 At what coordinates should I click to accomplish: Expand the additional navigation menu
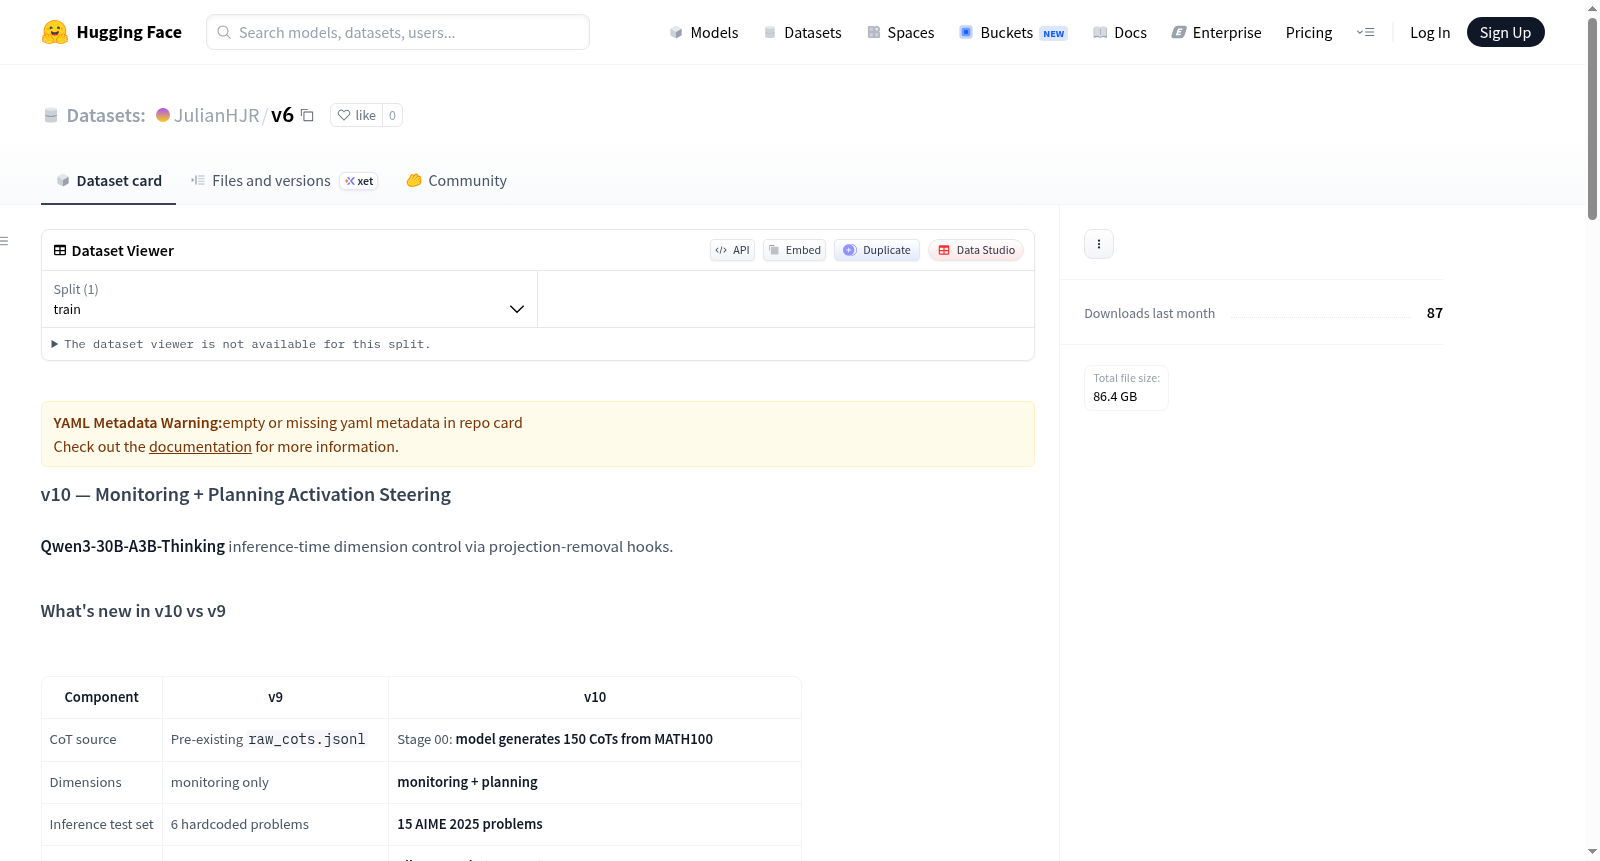click(1365, 32)
